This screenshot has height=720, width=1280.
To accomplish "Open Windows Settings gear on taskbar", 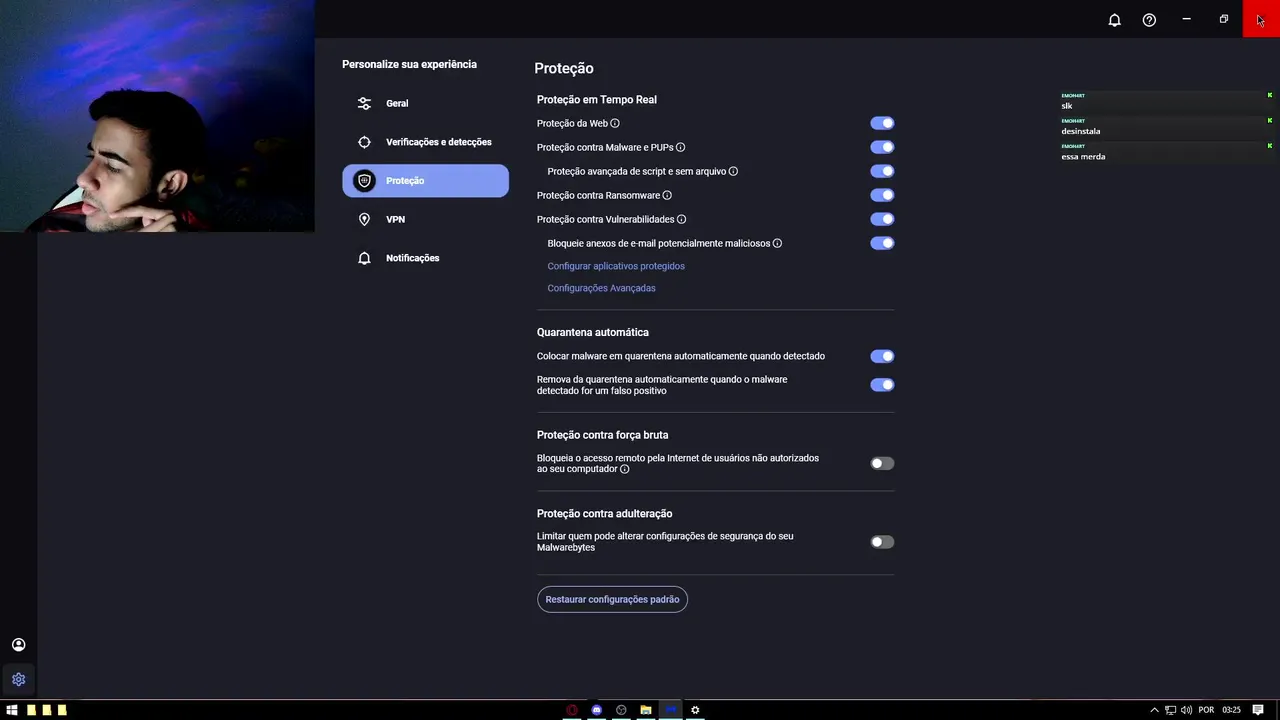I will (x=695, y=710).
